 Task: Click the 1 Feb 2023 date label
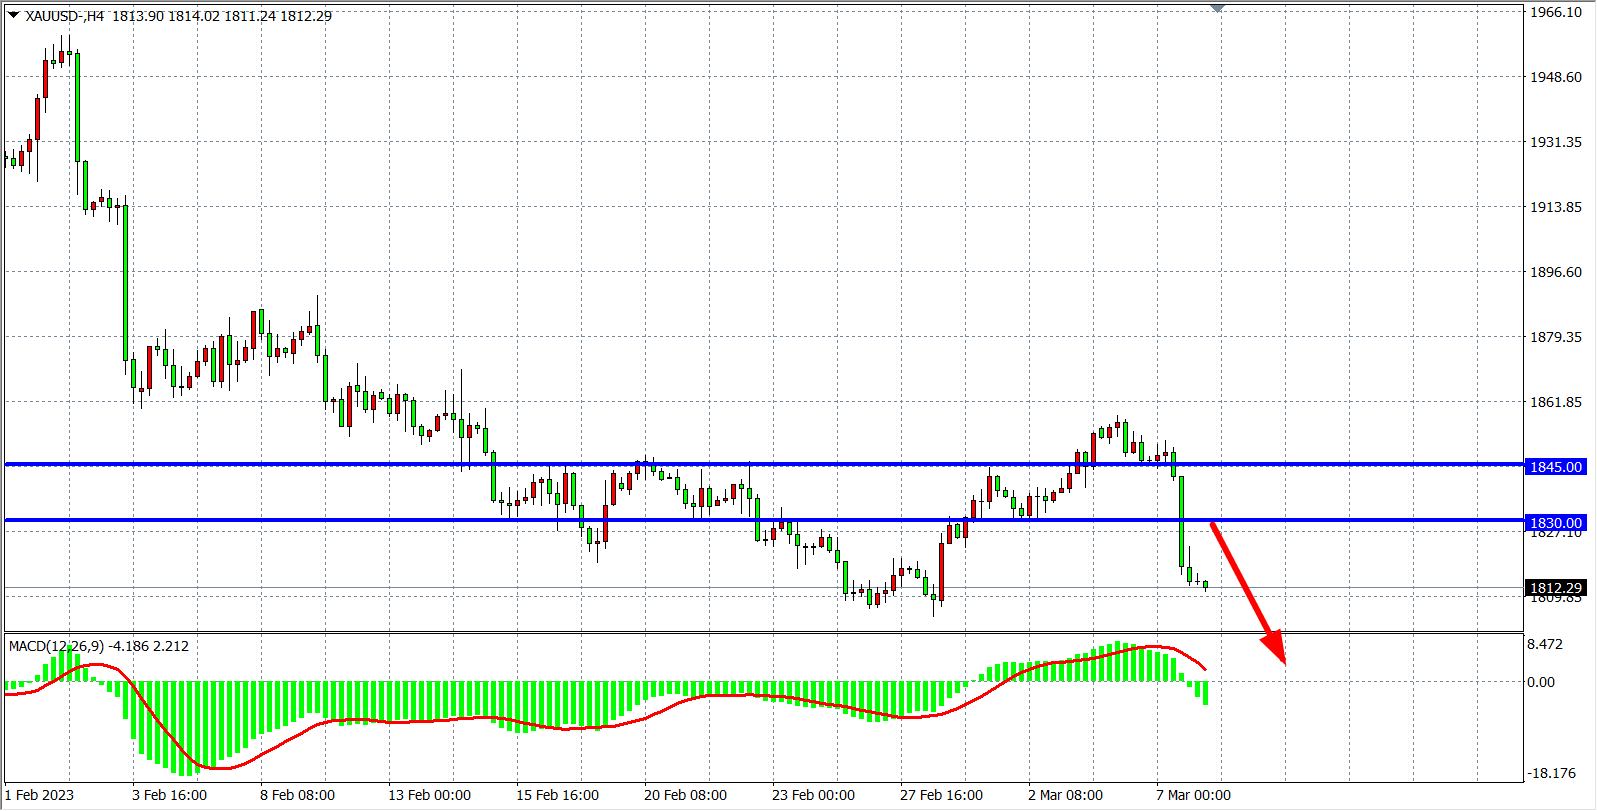pos(40,795)
